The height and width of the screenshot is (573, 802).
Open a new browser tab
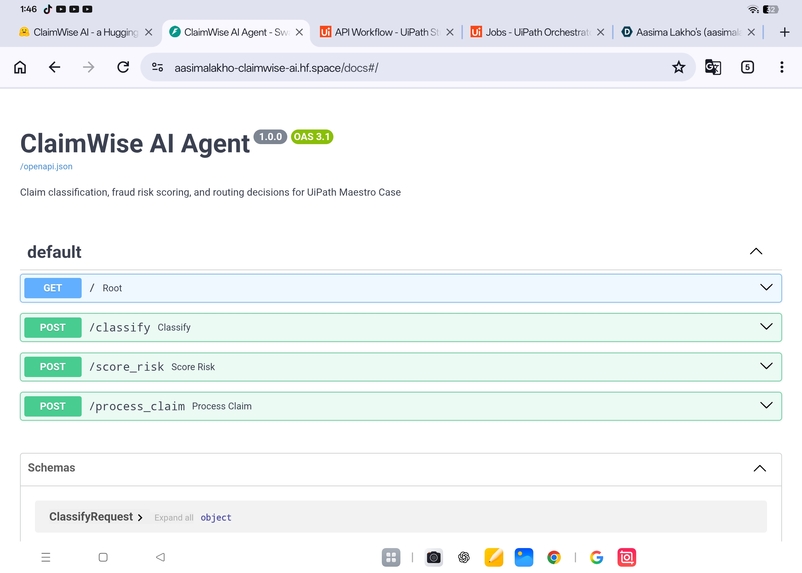click(x=785, y=32)
